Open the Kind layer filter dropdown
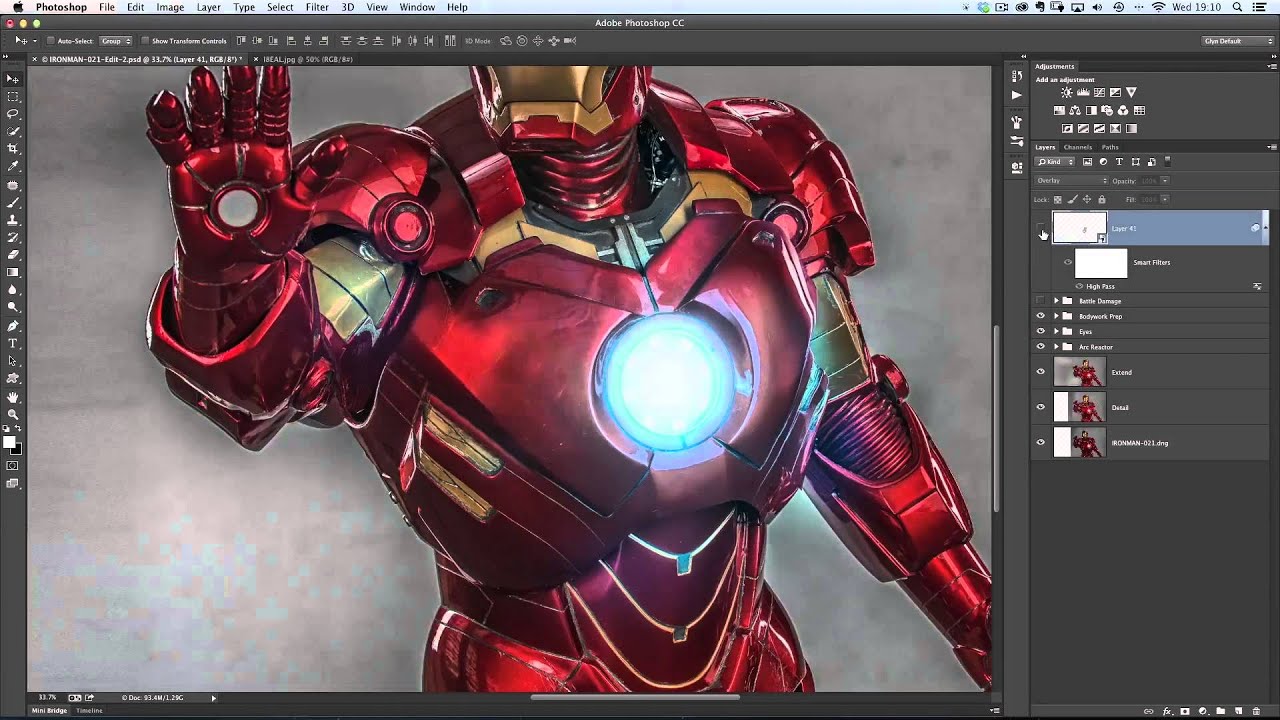Screen dimensions: 1280x720 1055,162
